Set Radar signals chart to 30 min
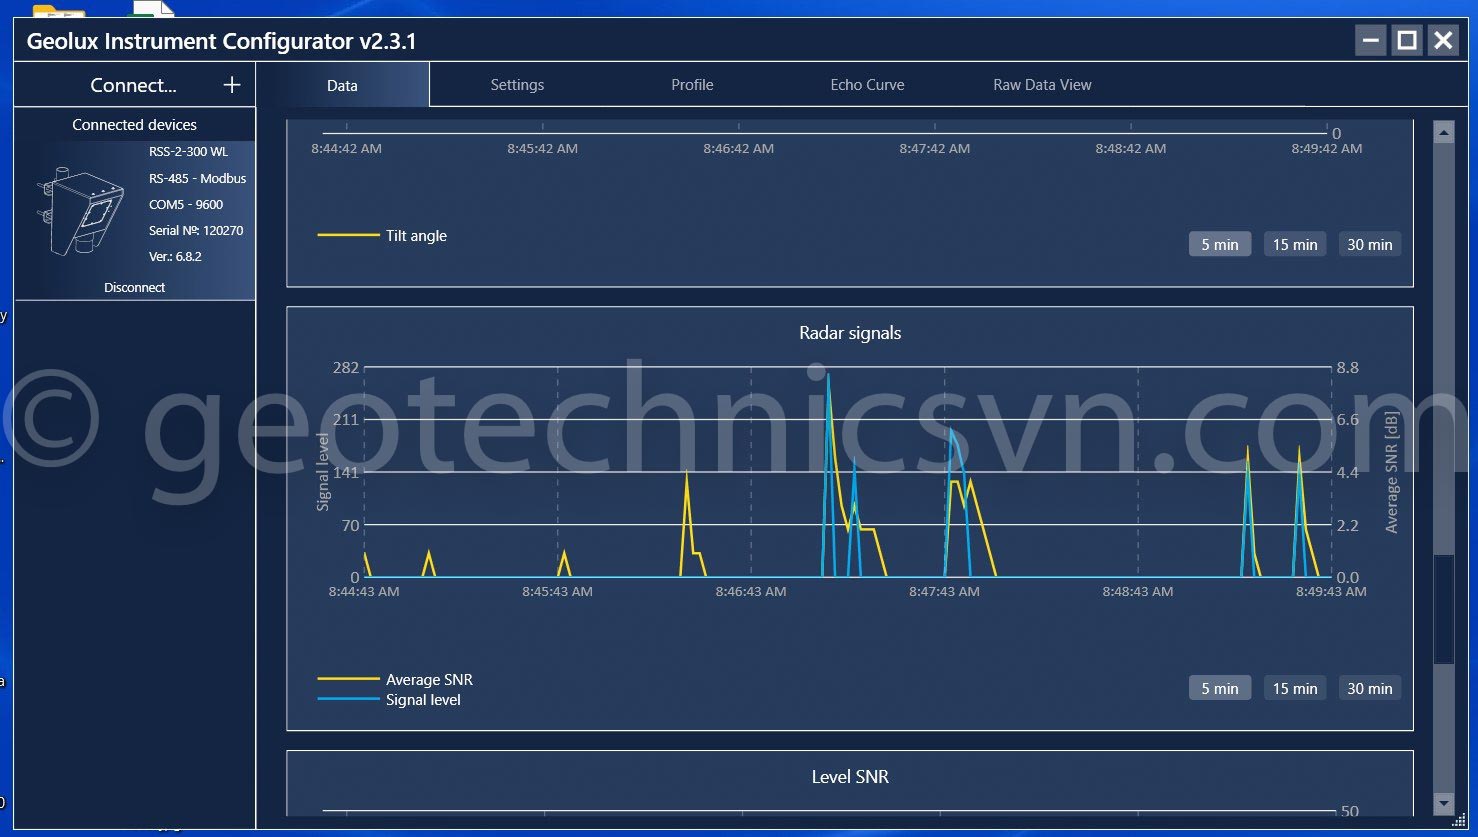 click(1369, 688)
